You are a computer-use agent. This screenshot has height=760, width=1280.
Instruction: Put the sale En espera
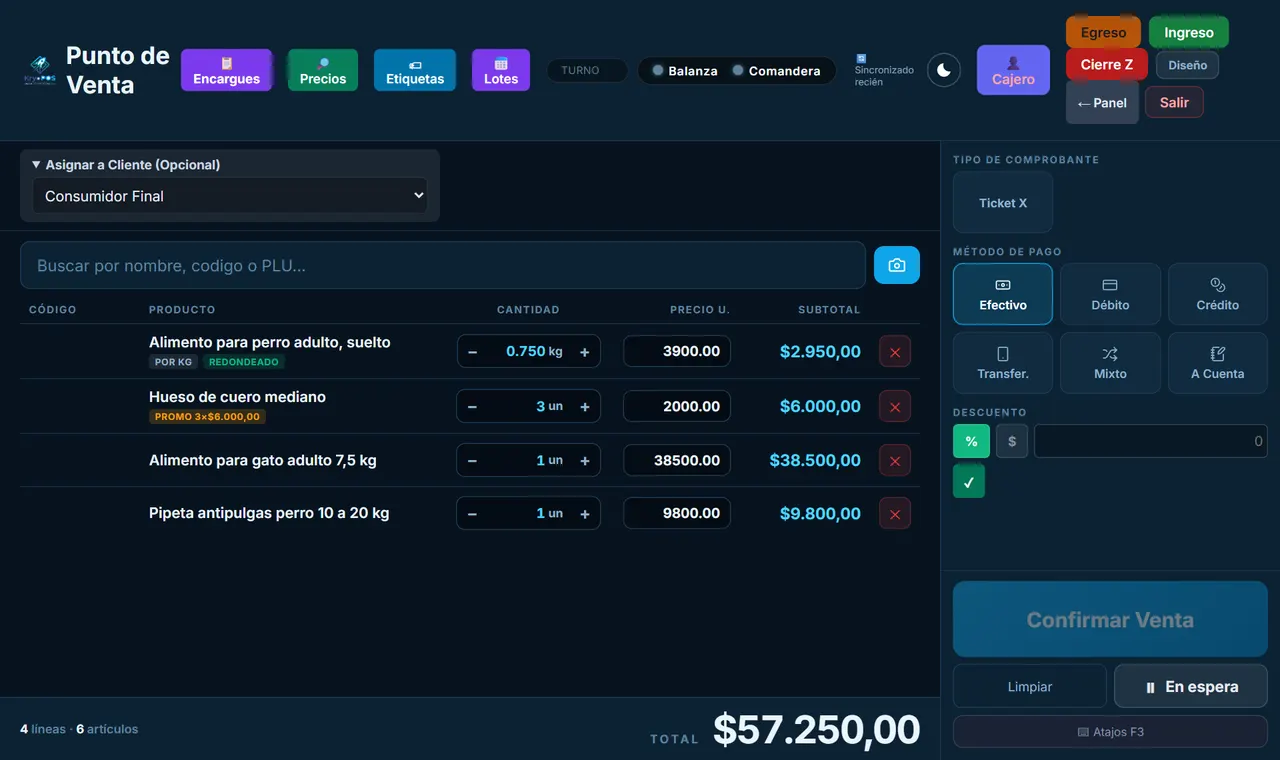pyautogui.click(x=1191, y=687)
